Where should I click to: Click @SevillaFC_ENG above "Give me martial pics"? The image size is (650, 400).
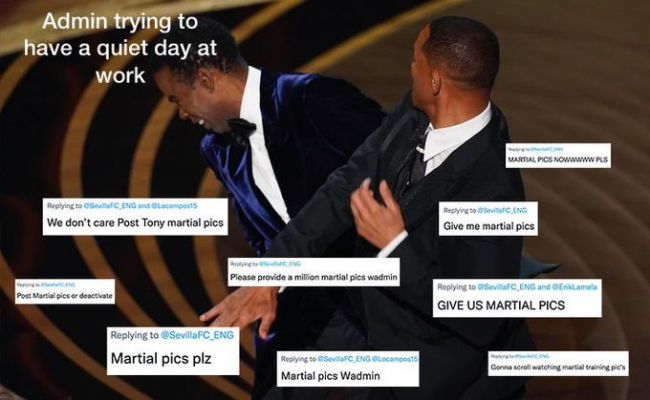coord(502,210)
